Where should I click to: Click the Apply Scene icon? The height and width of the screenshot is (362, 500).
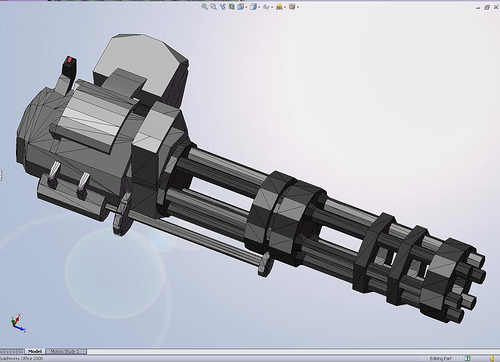pos(279,7)
